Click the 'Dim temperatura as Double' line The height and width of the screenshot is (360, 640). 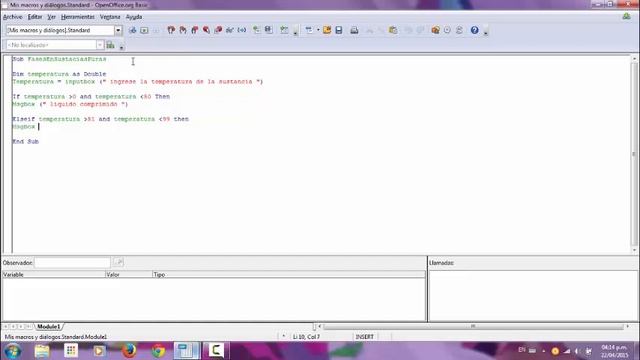tap(59, 74)
